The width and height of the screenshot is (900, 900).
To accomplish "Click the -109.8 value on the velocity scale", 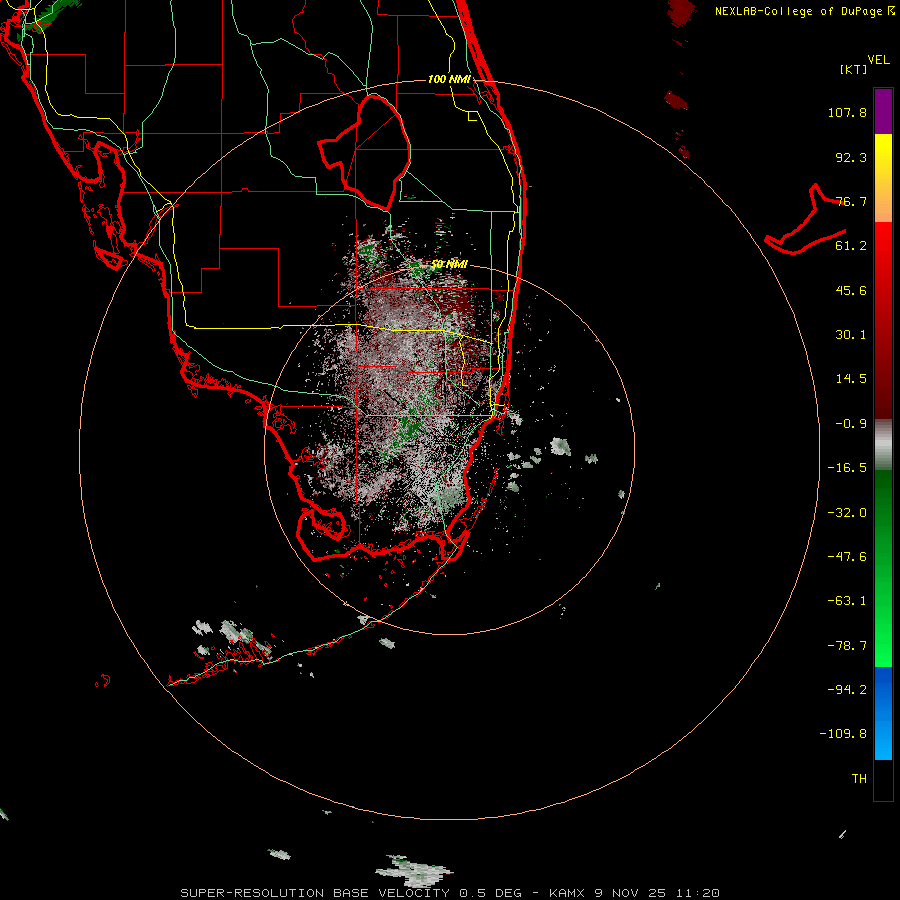I will (x=843, y=734).
